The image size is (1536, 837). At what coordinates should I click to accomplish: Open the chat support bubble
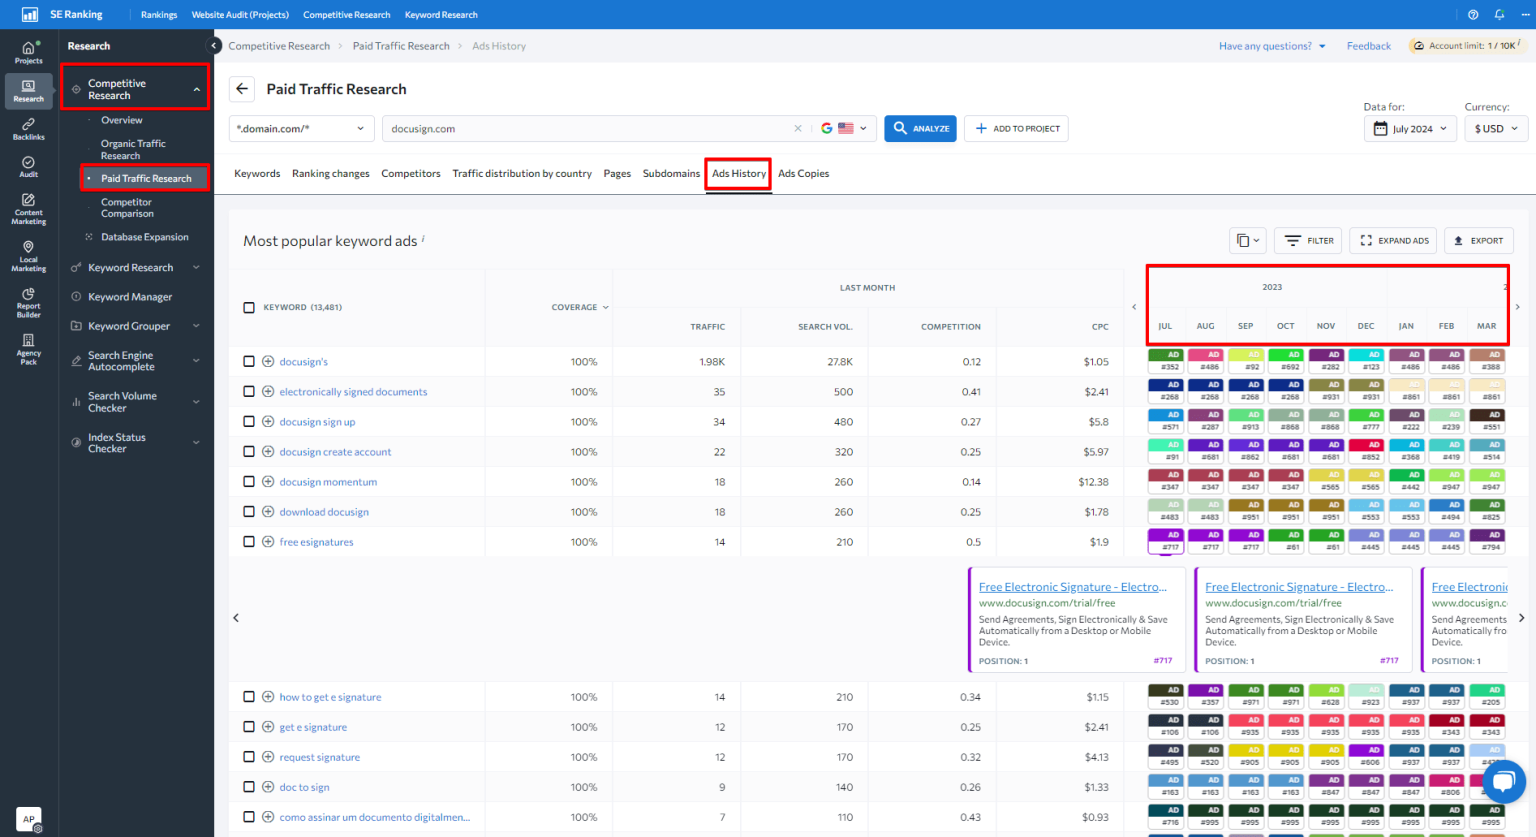tap(1503, 782)
